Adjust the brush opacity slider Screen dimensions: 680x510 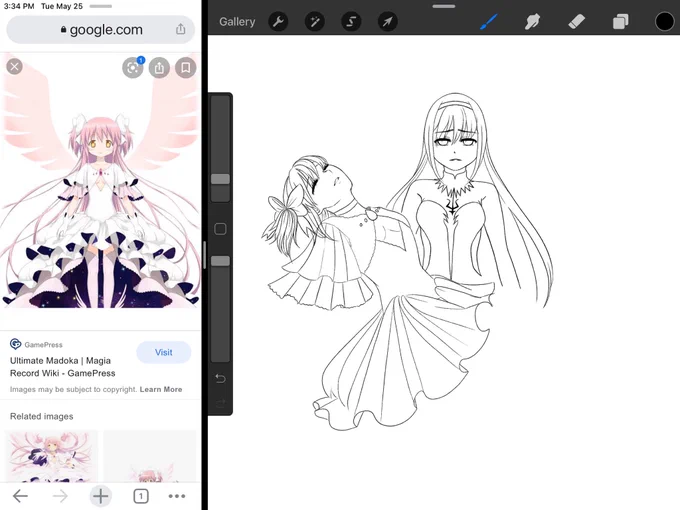[x=220, y=261]
